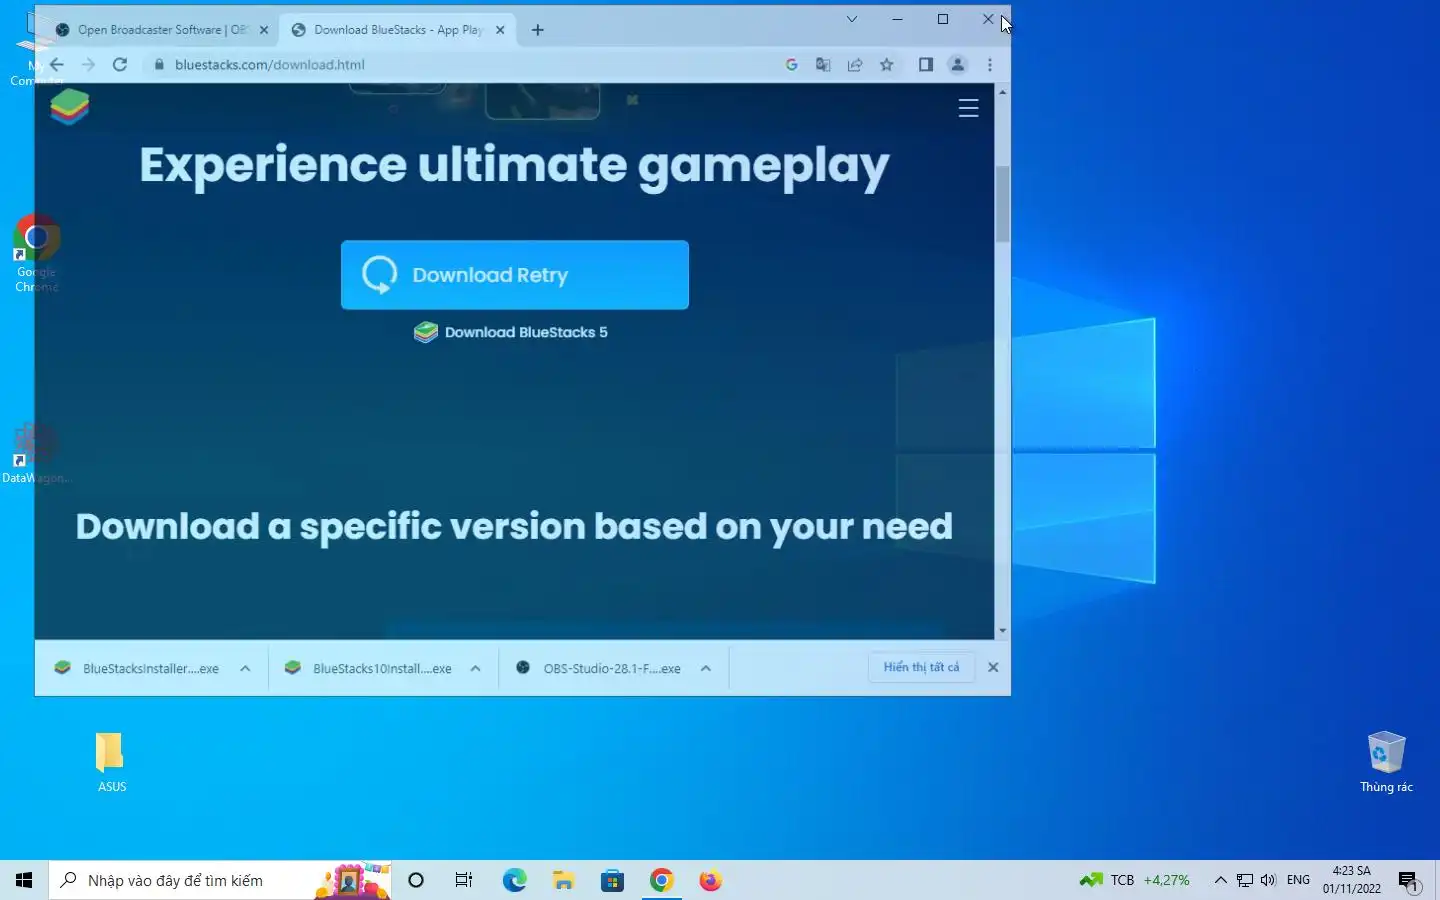Image resolution: width=1440 pixels, height=900 pixels.
Task: Click the Download BlueStacks 5 link
Action: [x=511, y=332]
